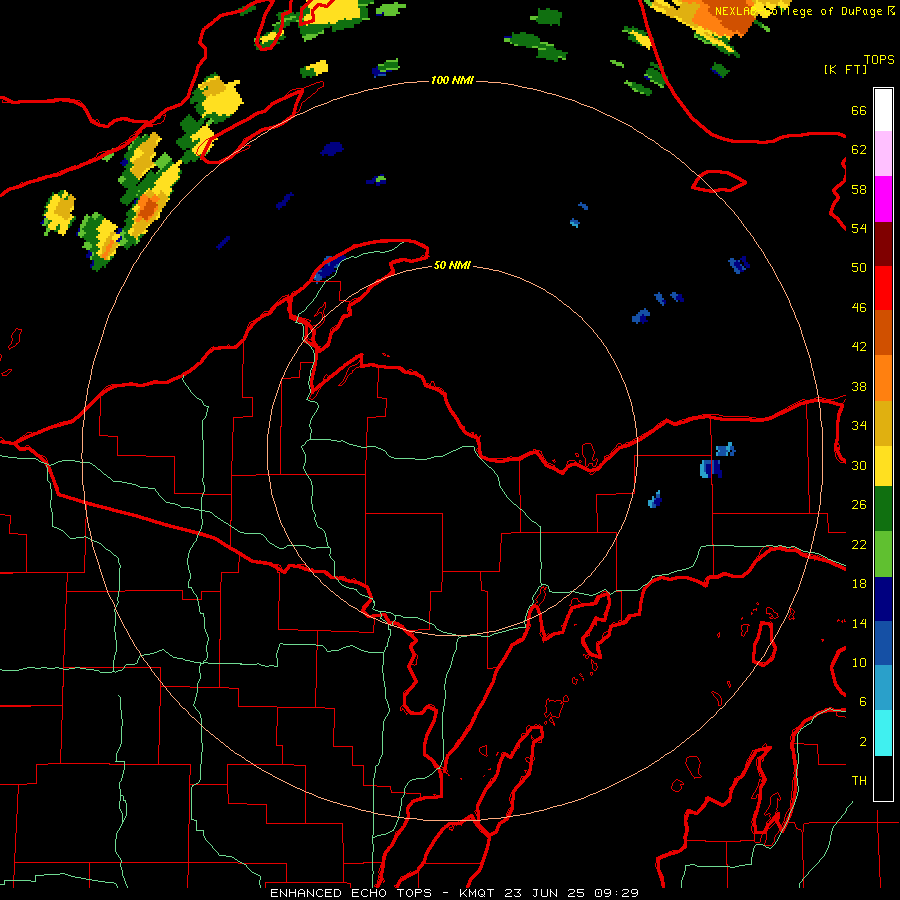
Task: Click the 66 value on the legend scale
Action: tap(859, 110)
